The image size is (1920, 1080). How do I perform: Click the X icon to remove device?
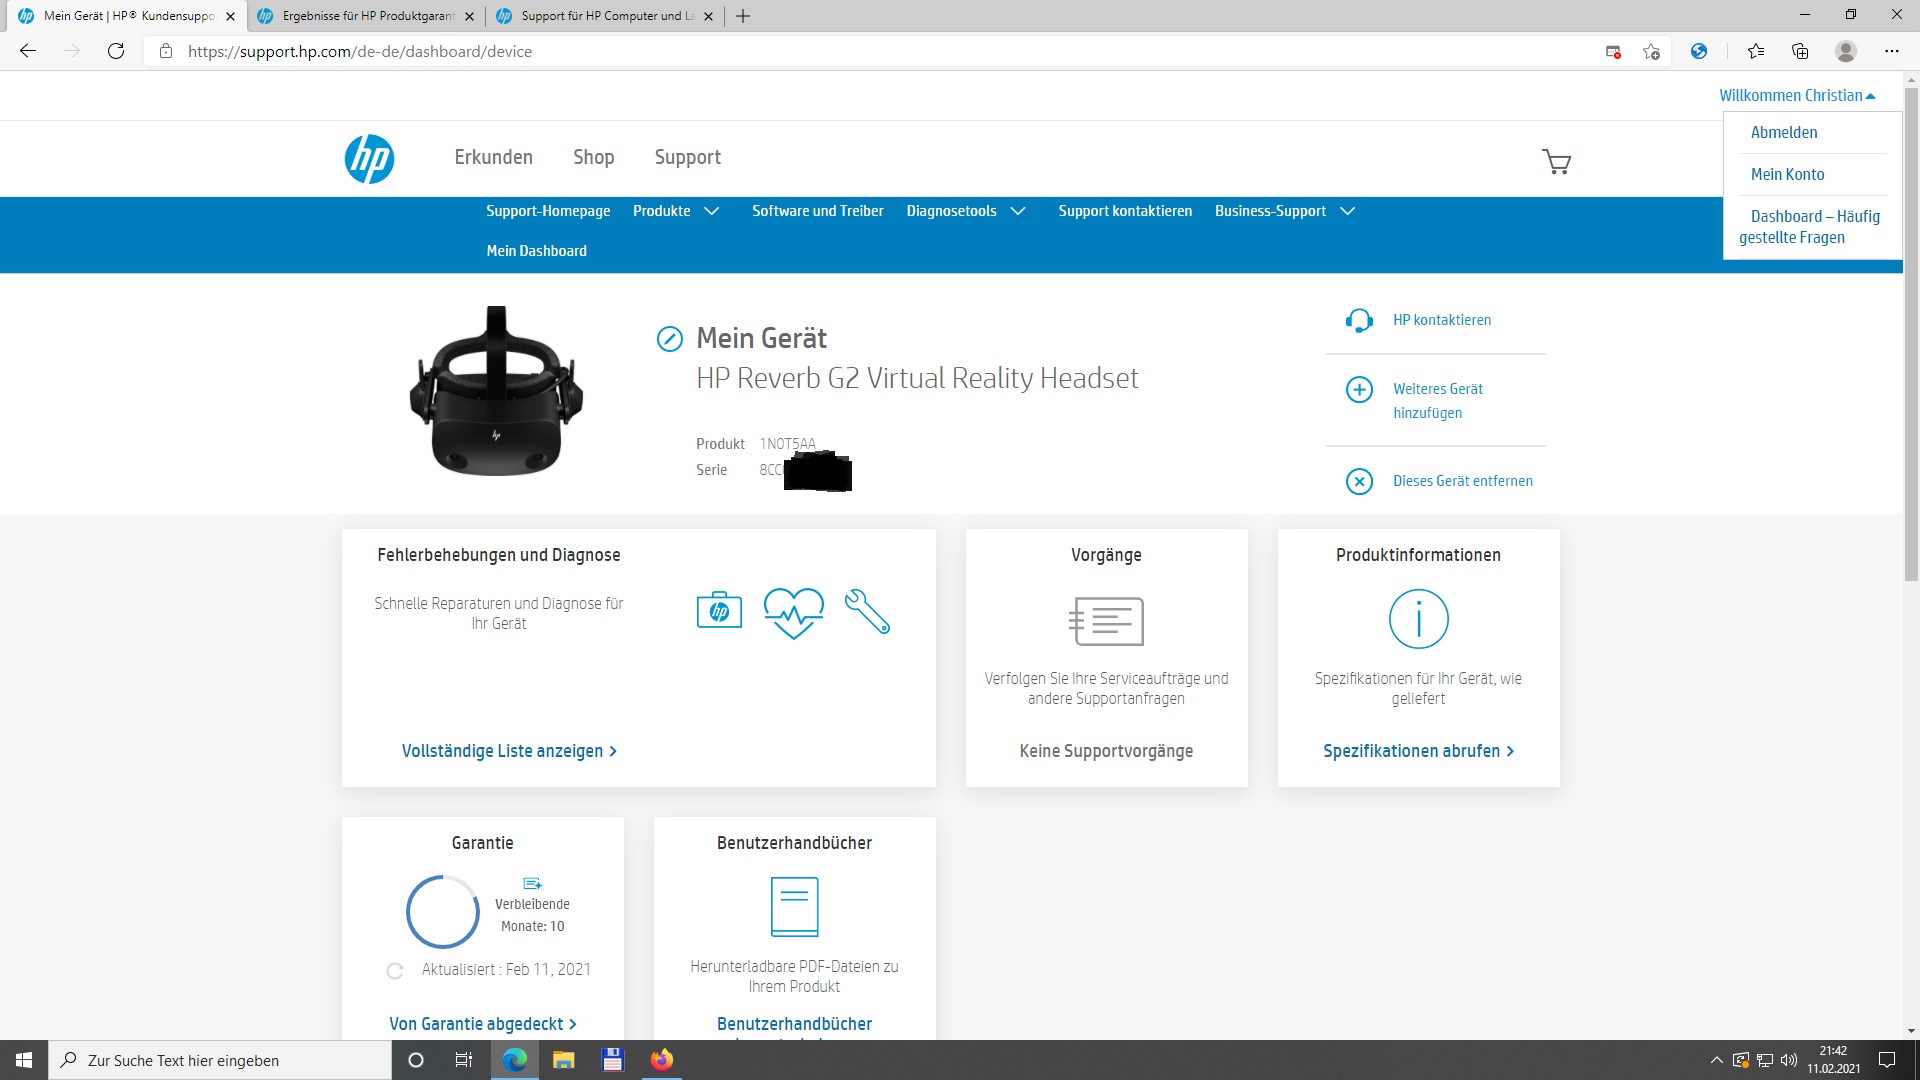1359,482
